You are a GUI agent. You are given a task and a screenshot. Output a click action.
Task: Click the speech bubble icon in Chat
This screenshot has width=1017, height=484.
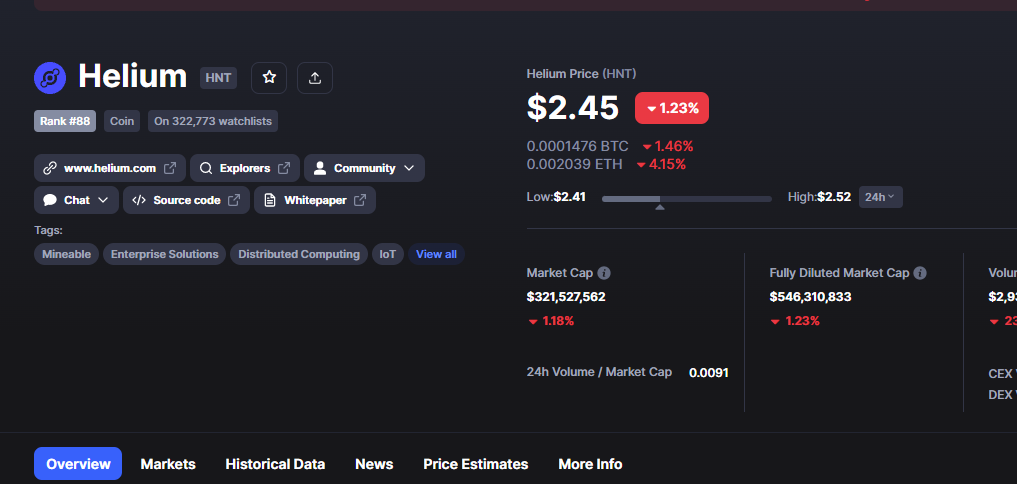[x=50, y=200]
